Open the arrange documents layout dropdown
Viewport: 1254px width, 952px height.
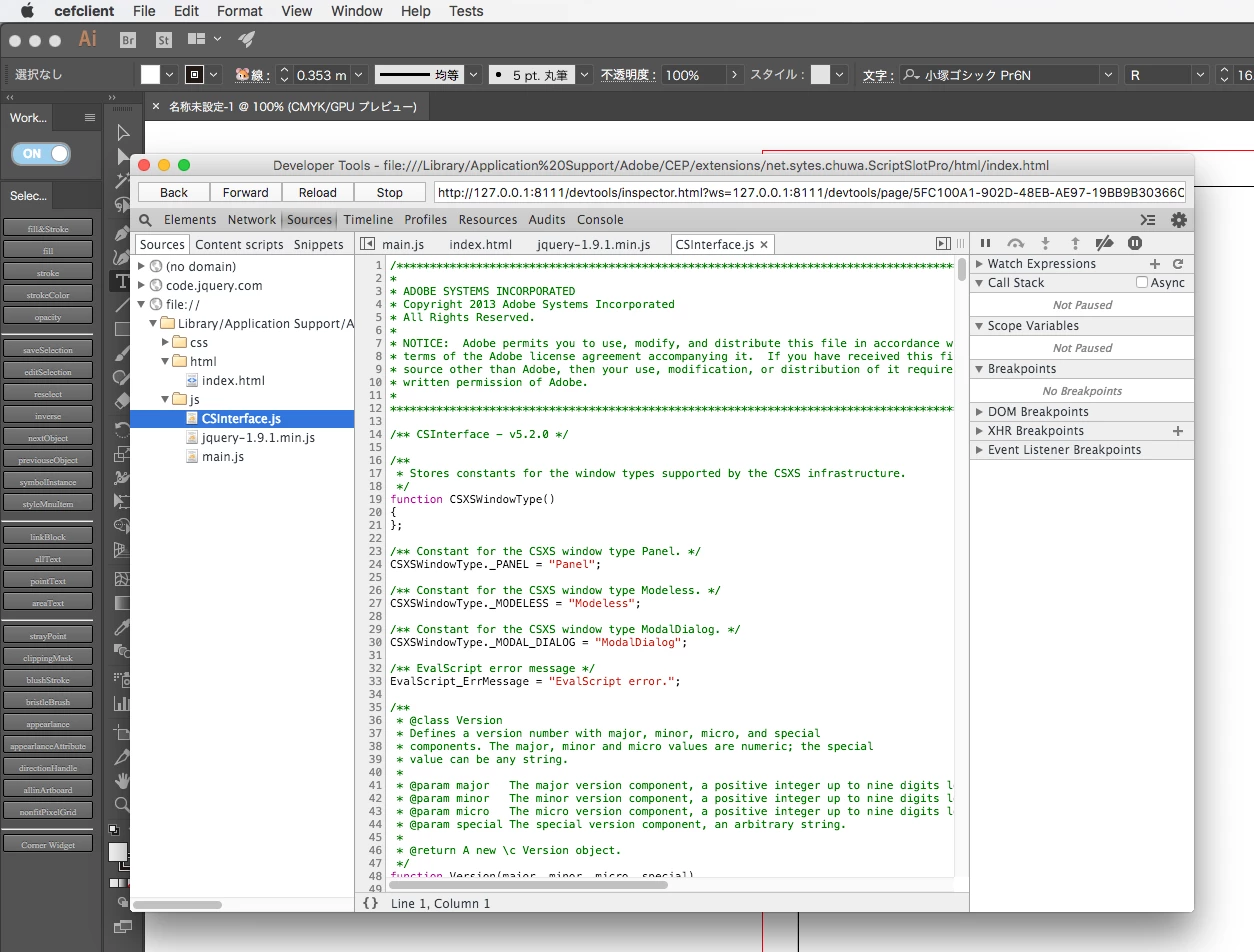[x=204, y=40]
